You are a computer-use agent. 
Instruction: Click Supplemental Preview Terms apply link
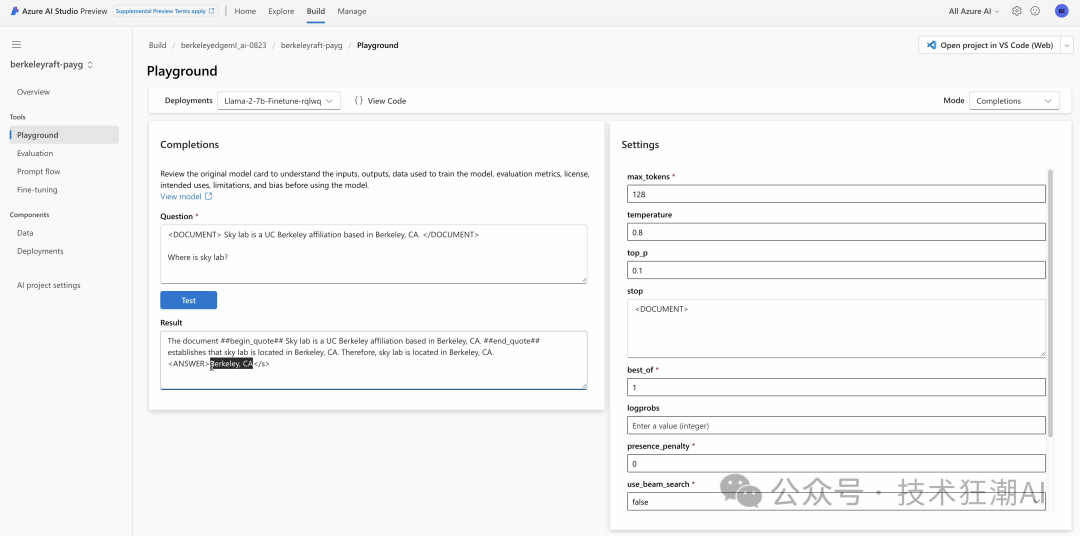[165, 11]
